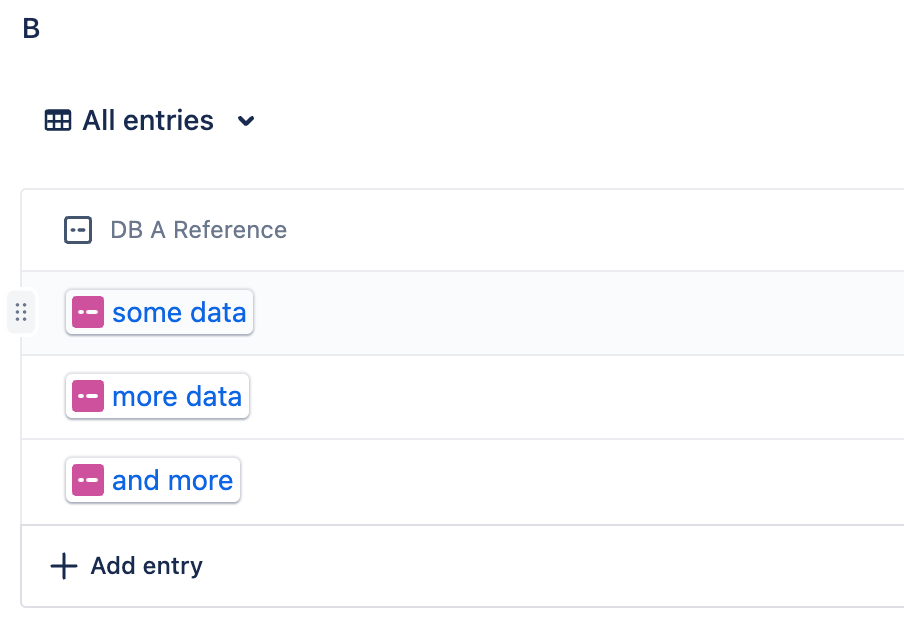904x622 pixels.
Task: Click the empty space right of Add entry
Action: pyautogui.click(x=550, y=566)
